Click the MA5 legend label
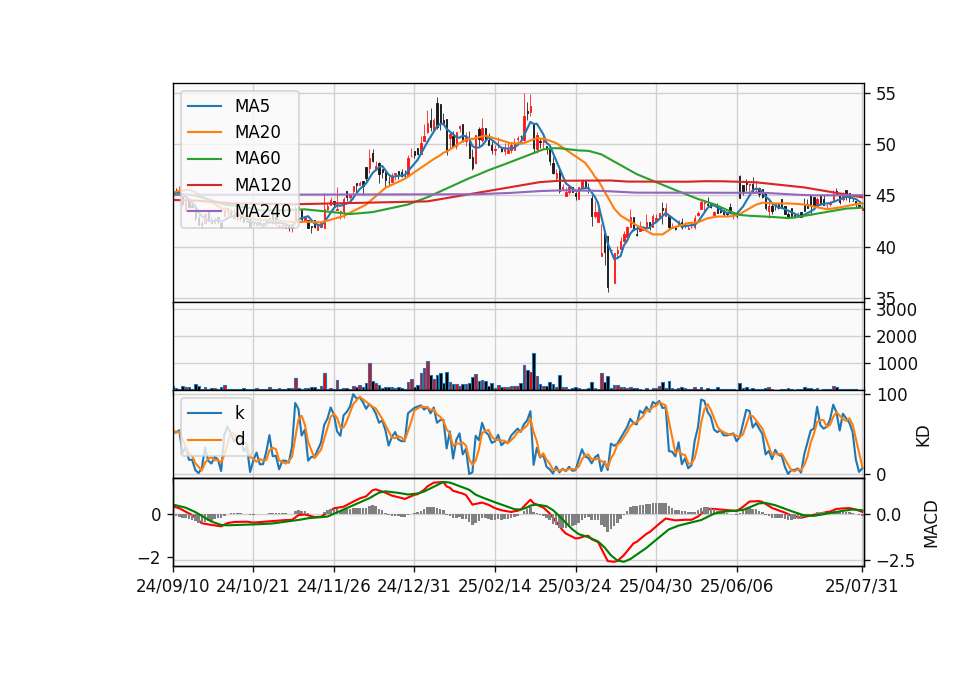The width and height of the screenshot is (960, 690). tap(252, 106)
